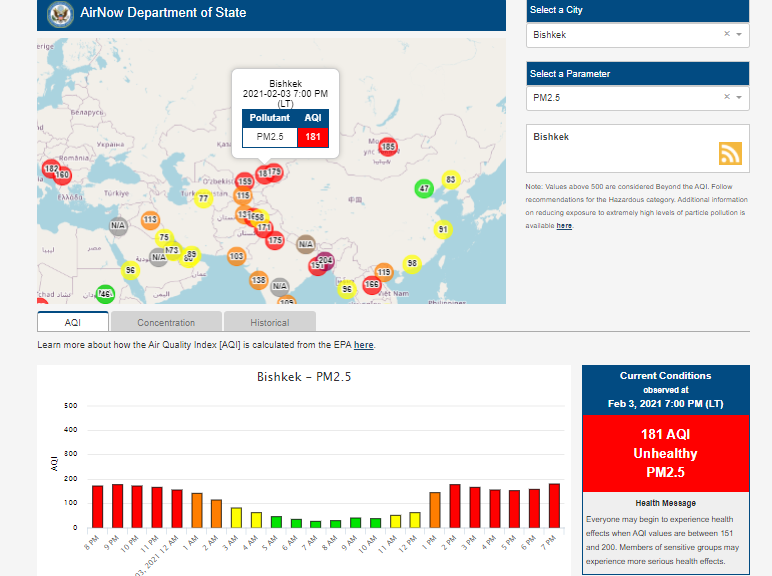
Task: Click the 7 PM bar in the chart
Action: point(554,505)
